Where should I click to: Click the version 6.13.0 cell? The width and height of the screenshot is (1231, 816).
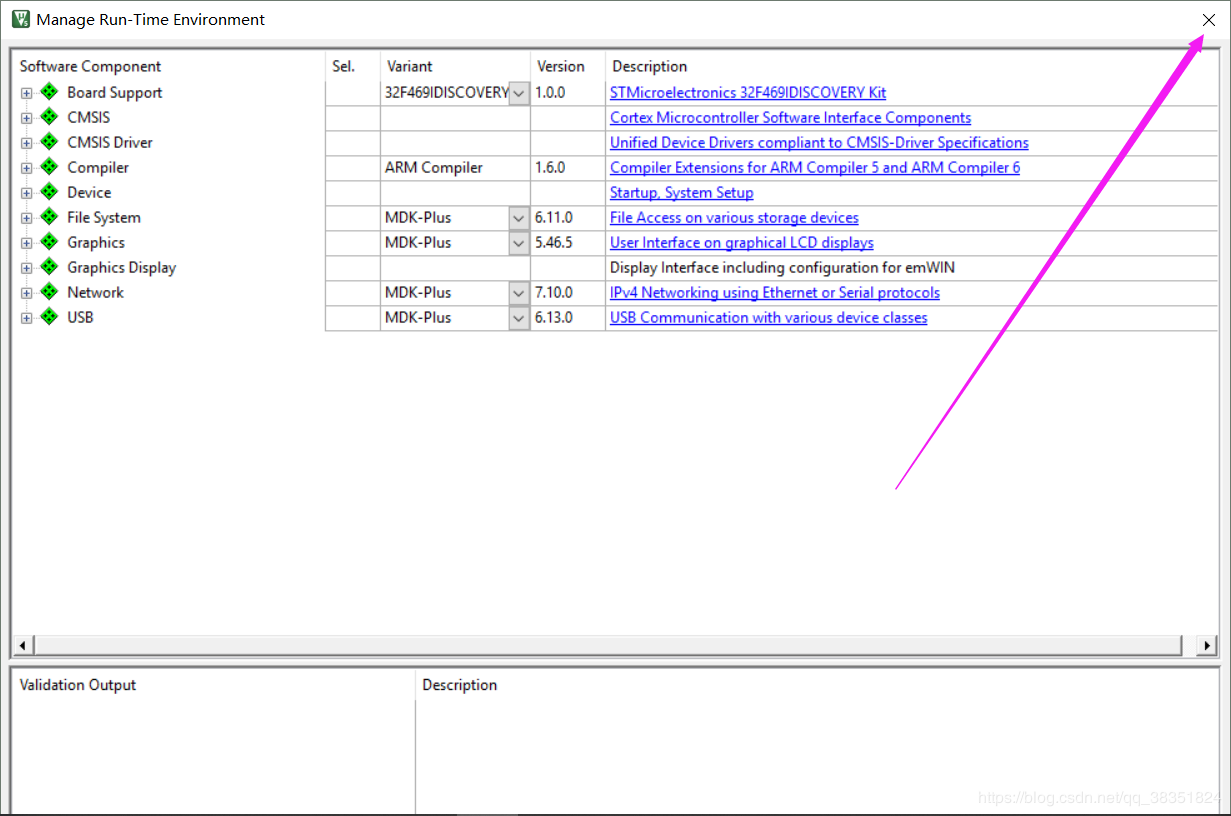[x=568, y=318]
